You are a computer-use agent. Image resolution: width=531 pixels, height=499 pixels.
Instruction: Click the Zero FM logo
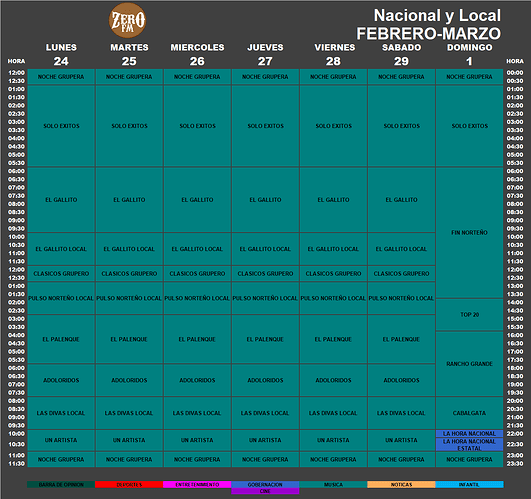[127, 20]
